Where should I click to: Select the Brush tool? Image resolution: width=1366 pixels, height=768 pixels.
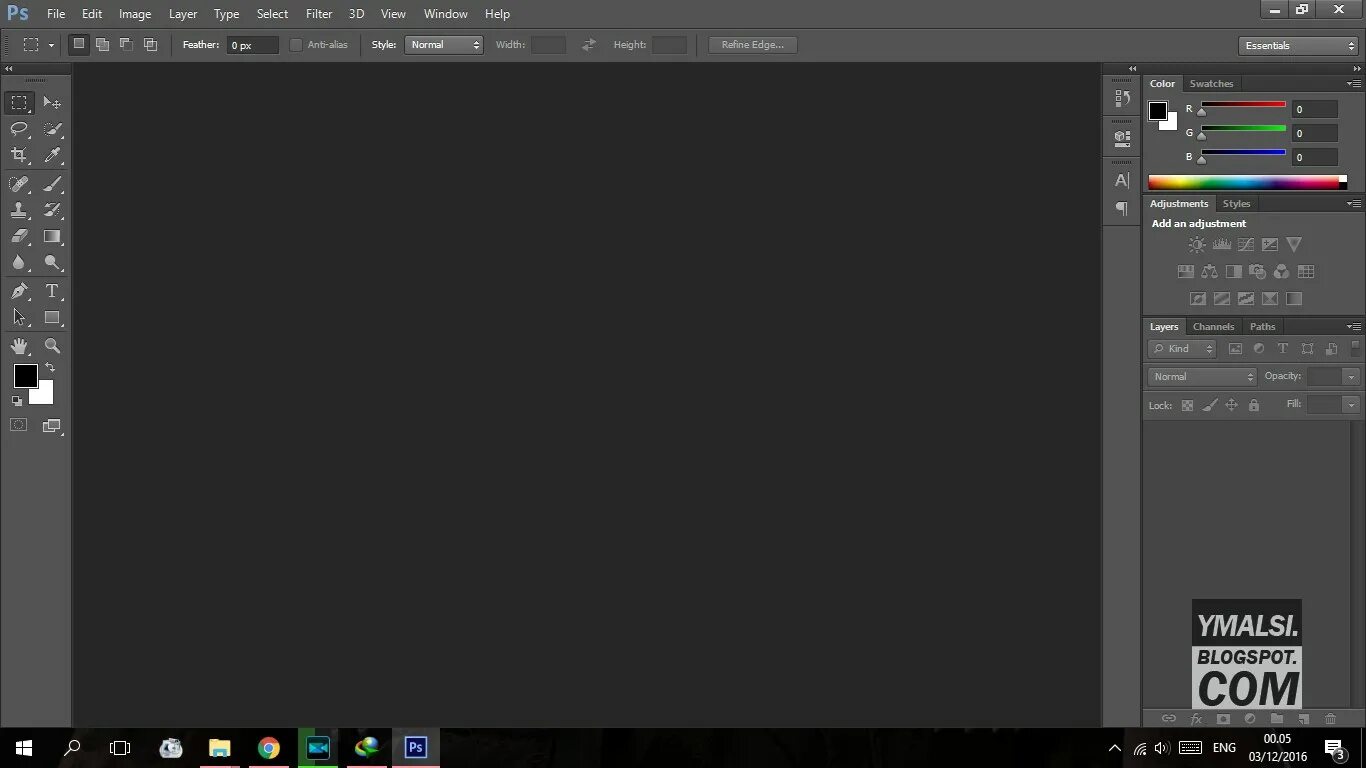[x=52, y=184]
